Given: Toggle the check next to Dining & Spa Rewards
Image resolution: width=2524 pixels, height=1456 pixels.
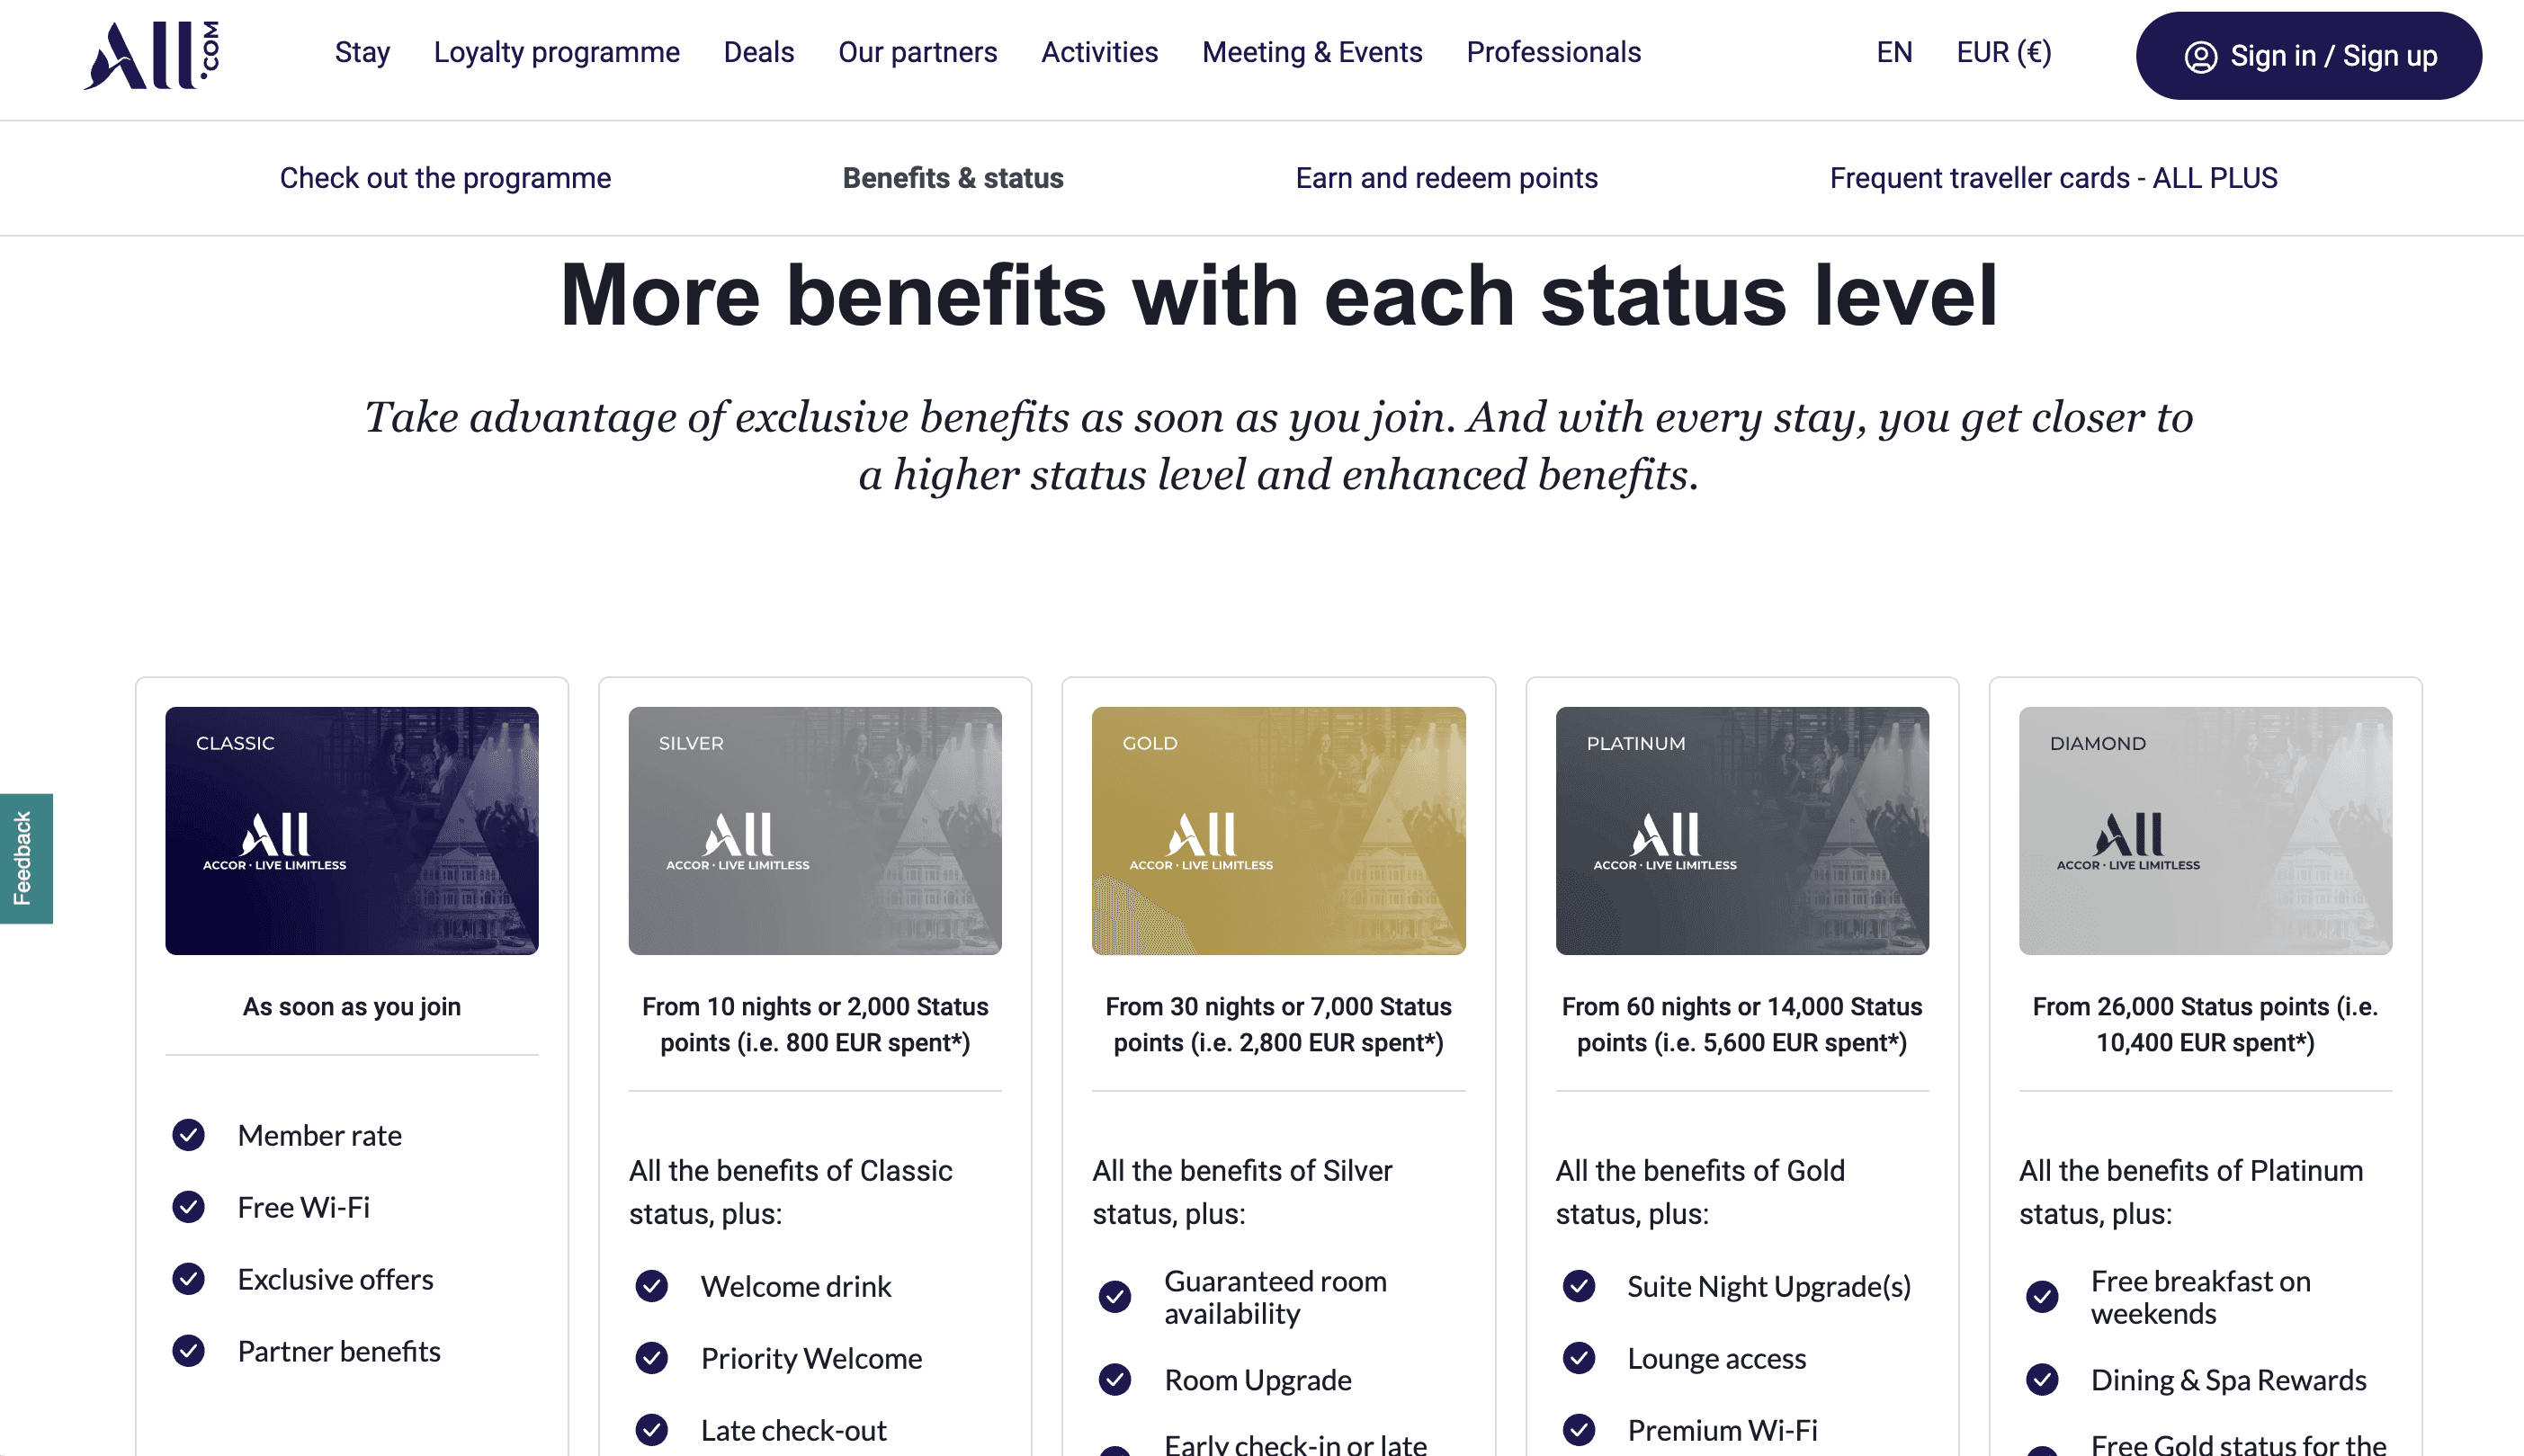Looking at the screenshot, I should pyautogui.click(x=2044, y=1380).
